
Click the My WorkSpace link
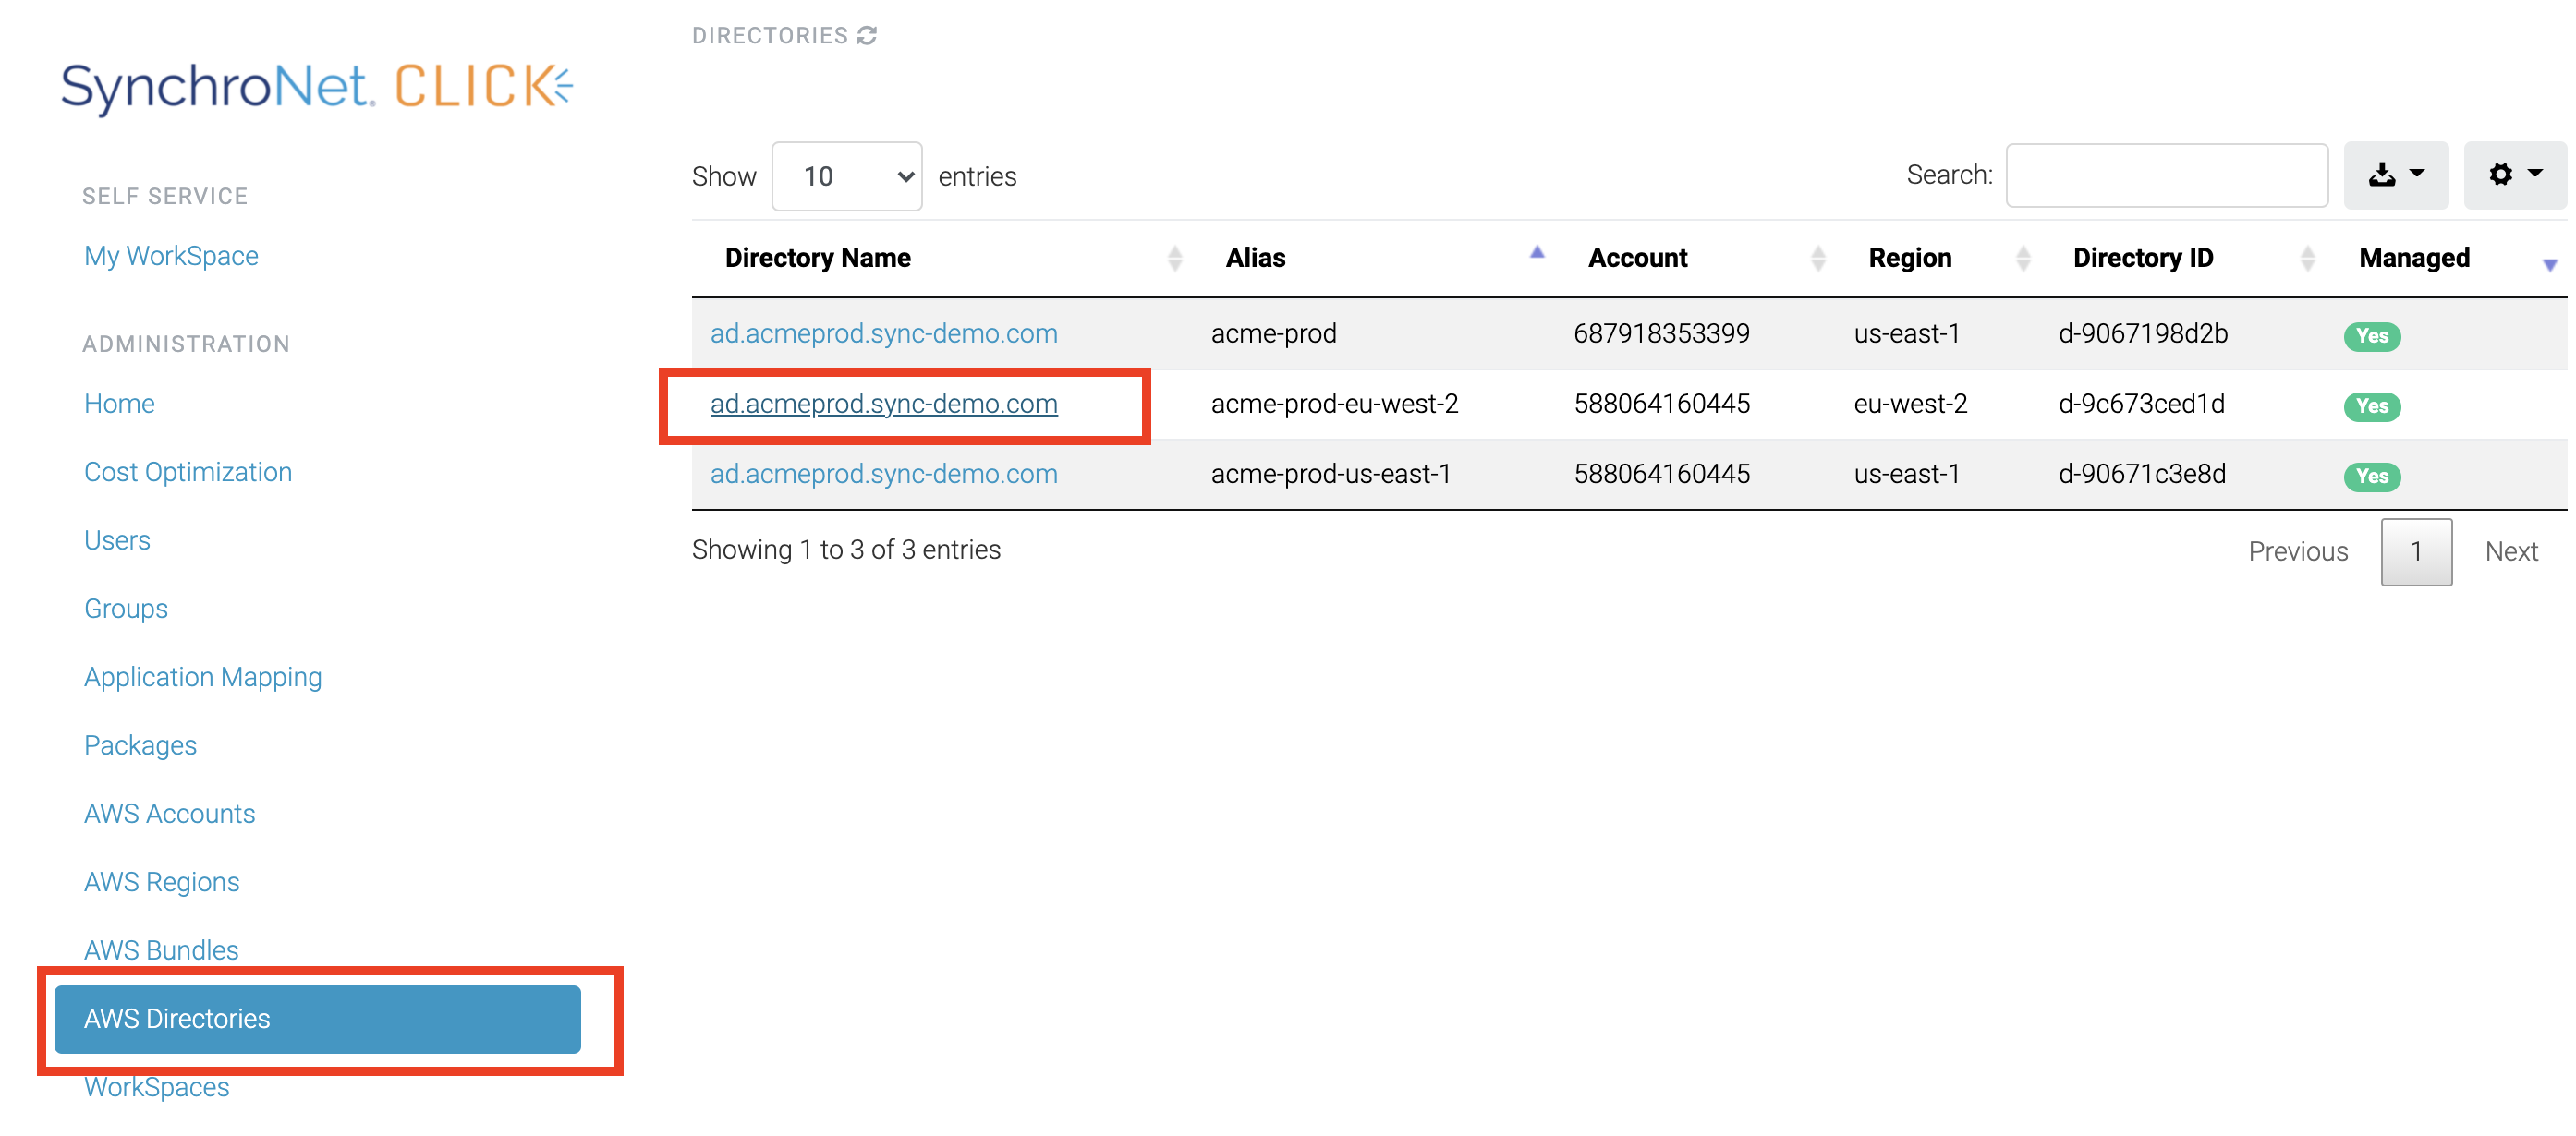click(x=171, y=256)
